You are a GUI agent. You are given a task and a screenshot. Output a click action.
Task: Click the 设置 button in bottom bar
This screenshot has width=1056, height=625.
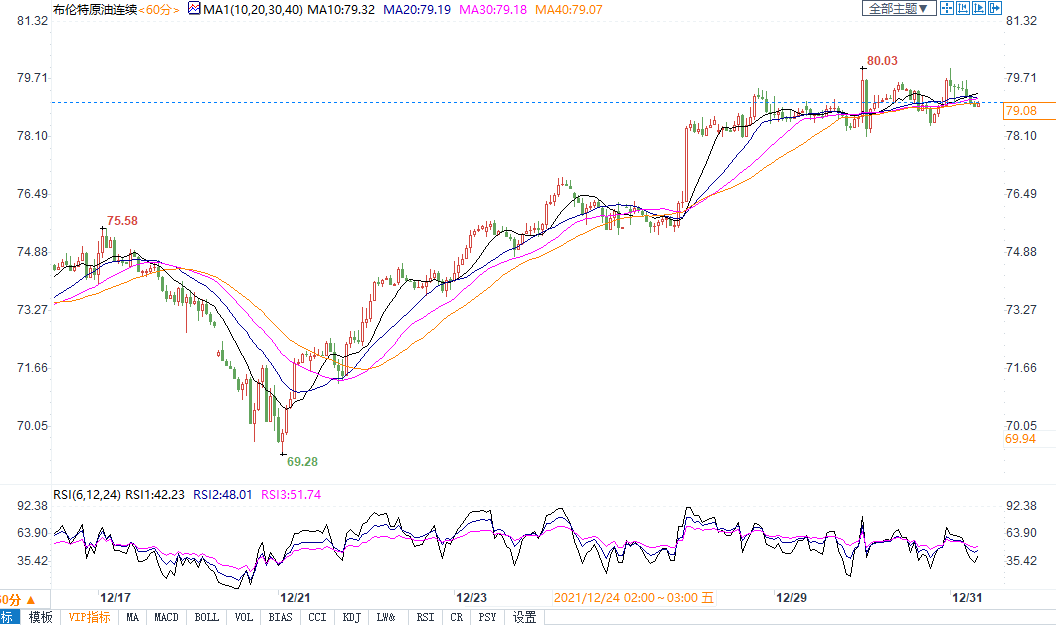524,617
